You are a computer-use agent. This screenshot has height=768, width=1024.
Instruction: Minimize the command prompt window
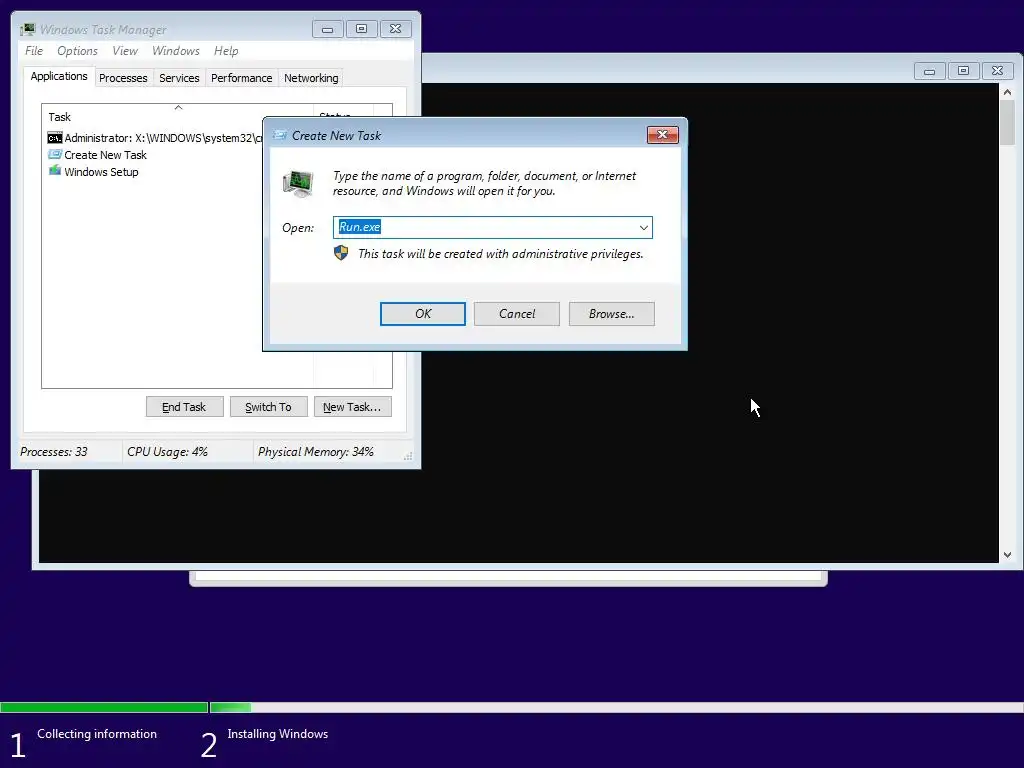pyautogui.click(x=929, y=71)
